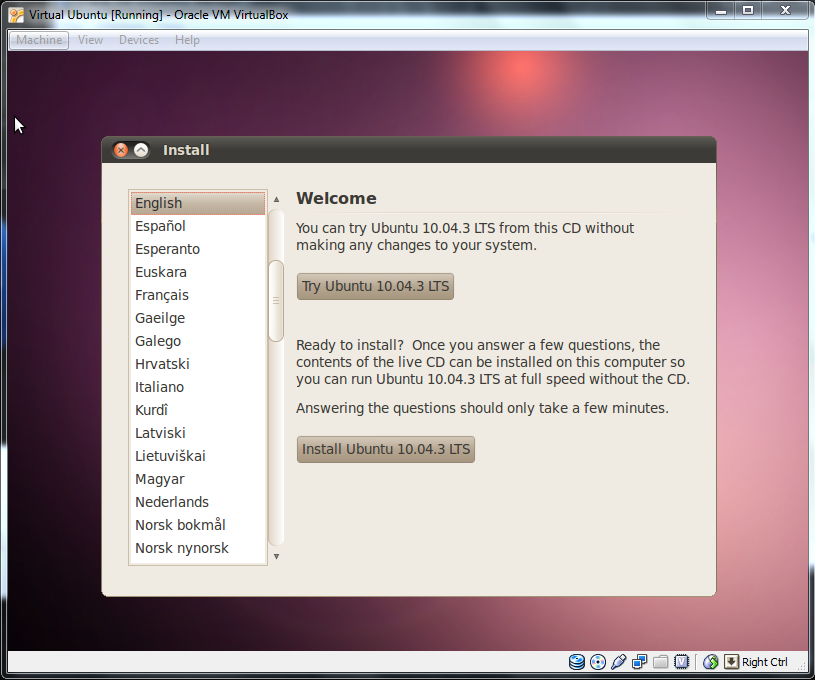Viewport: 815px width, 680px height.
Task: Click the mouse integration globe icon
Action: (x=711, y=662)
